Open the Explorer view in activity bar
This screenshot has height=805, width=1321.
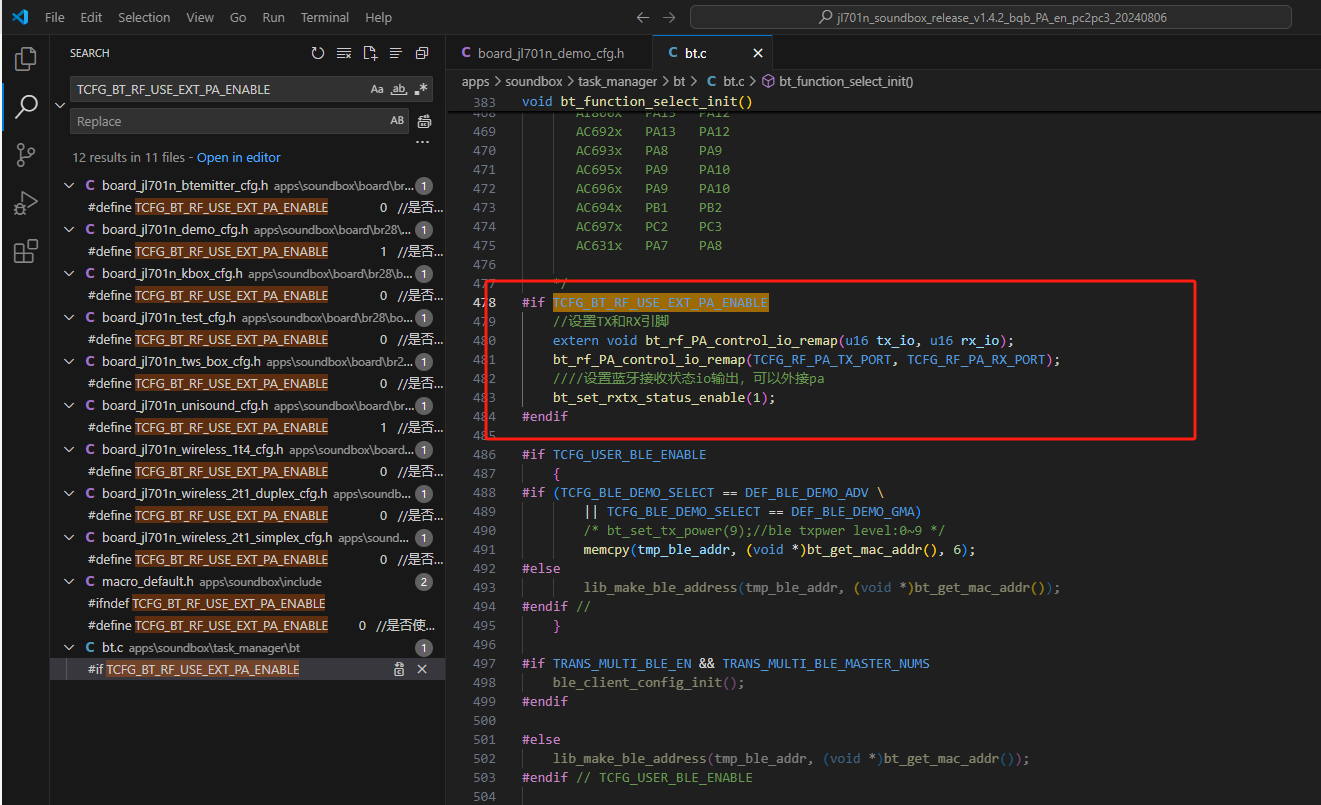click(26, 58)
